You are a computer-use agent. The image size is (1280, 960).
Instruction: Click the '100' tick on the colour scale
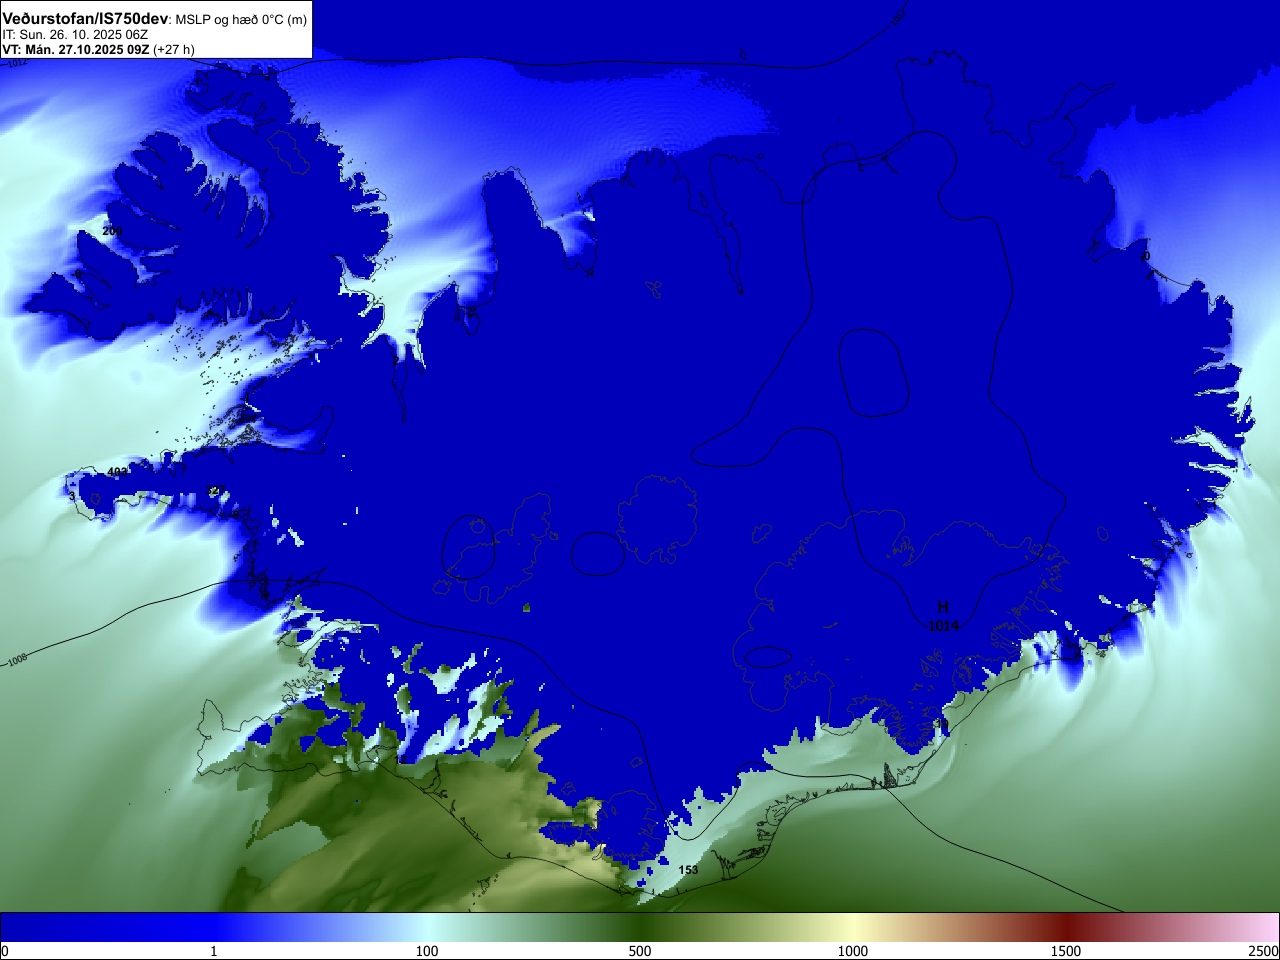[427, 951]
